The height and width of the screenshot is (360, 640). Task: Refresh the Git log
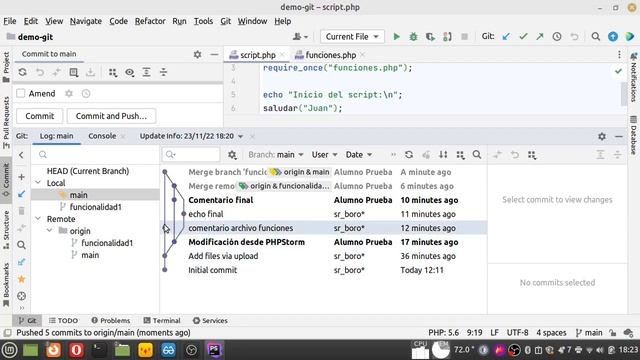(x=409, y=155)
